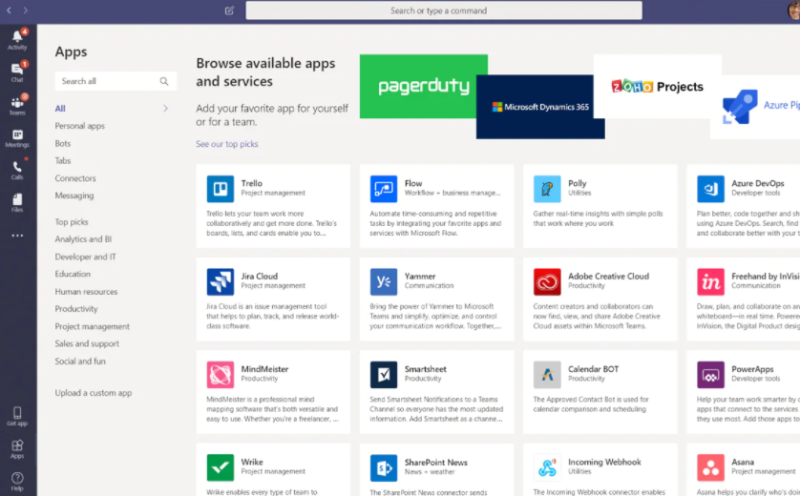Go back with the left arrow
800x496 pixels.
tap(9, 10)
